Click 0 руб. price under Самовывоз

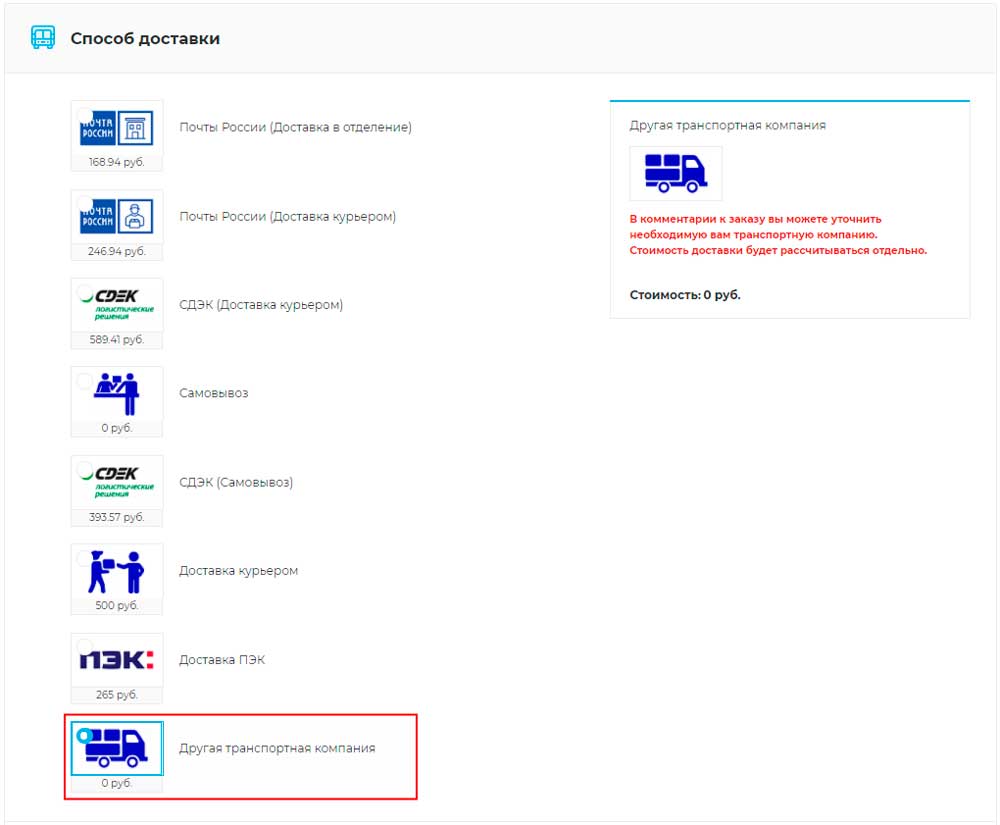click(117, 428)
